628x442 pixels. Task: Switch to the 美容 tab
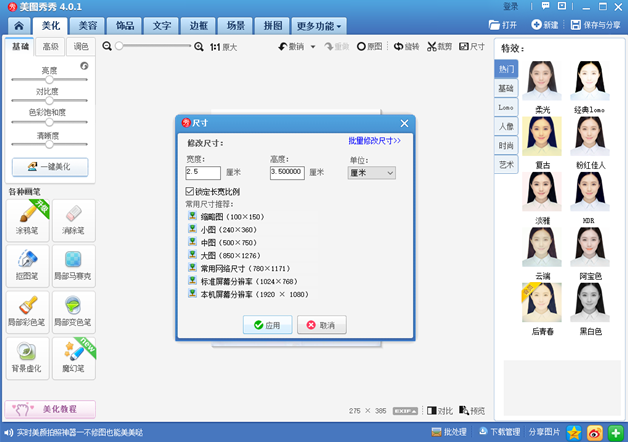tap(88, 26)
